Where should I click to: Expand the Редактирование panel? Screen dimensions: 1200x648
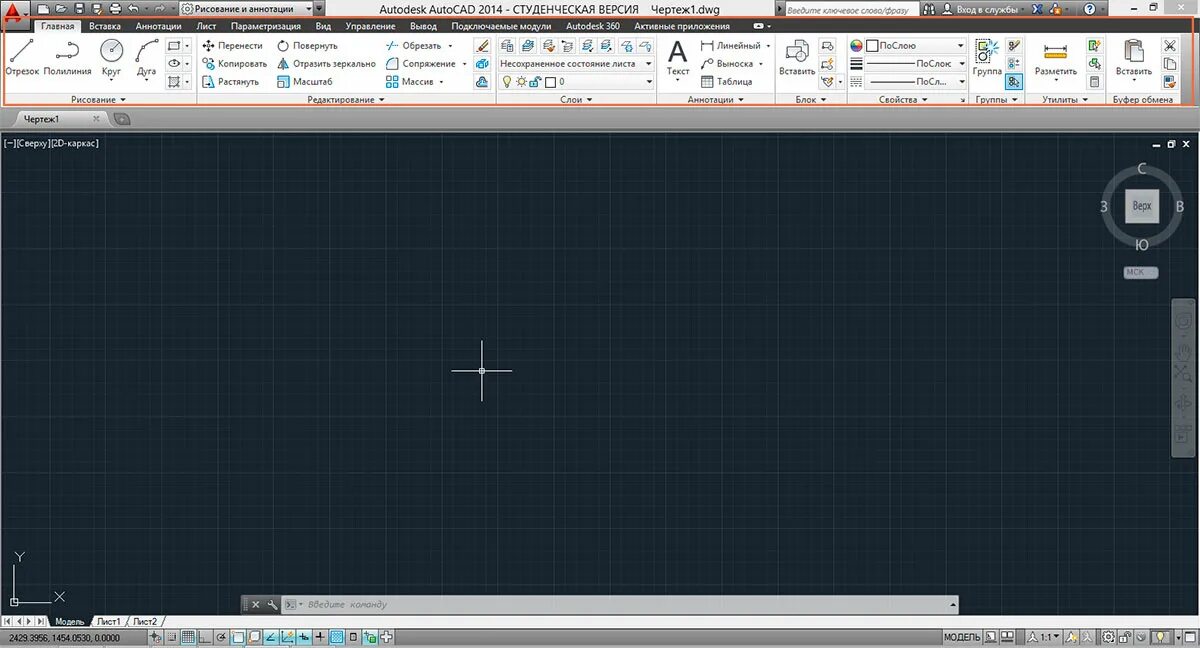point(346,100)
